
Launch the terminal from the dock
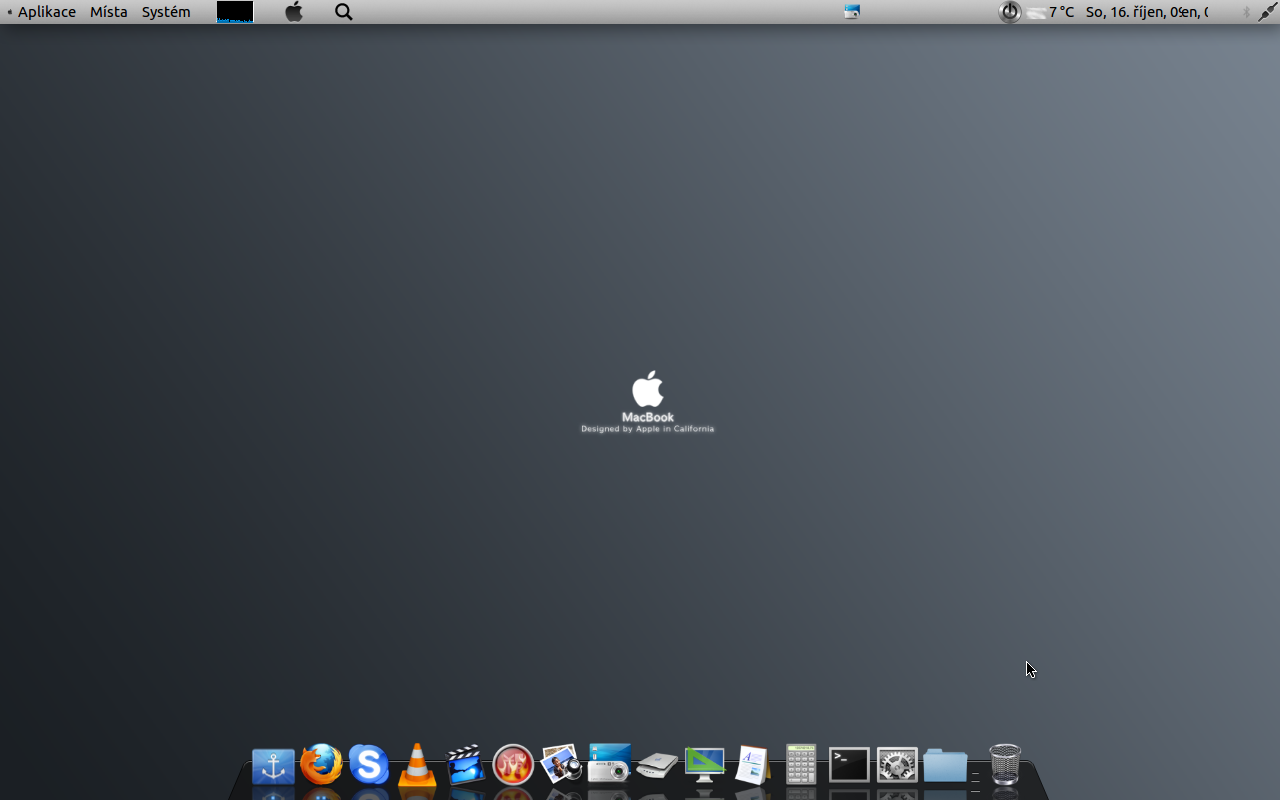pyautogui.click(x=849, y=765)
